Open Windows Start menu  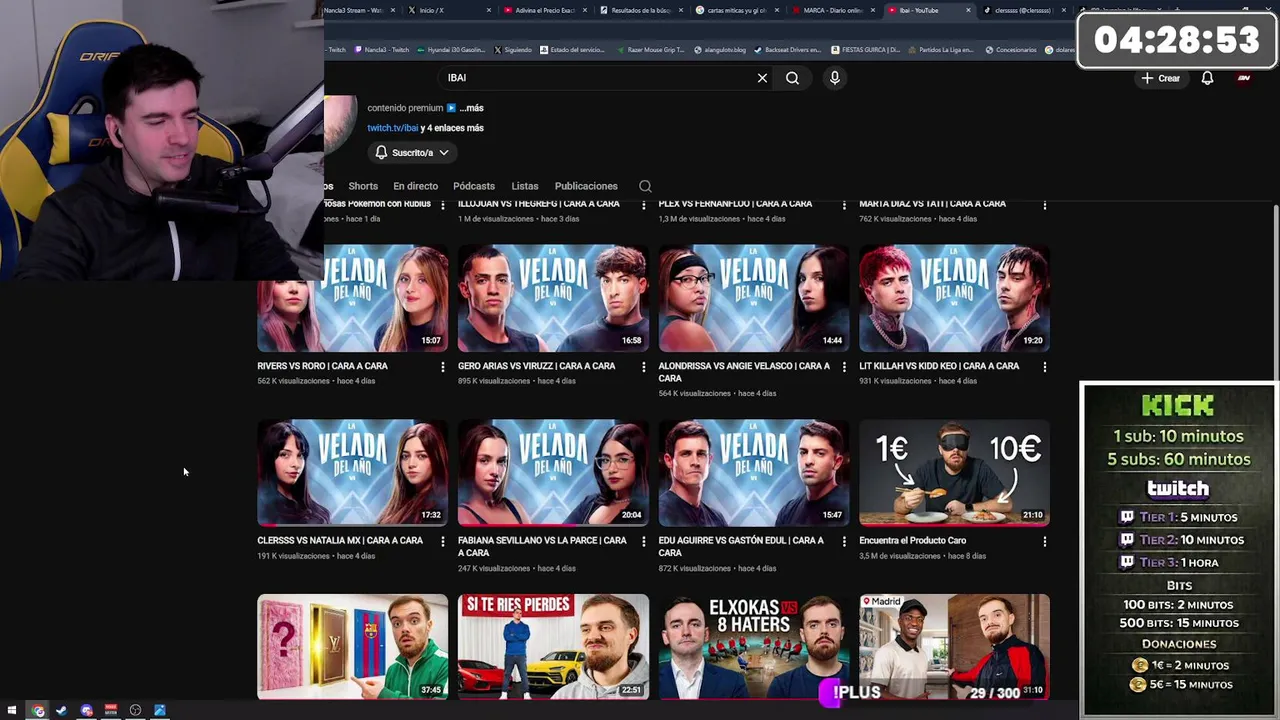(13, 710)
